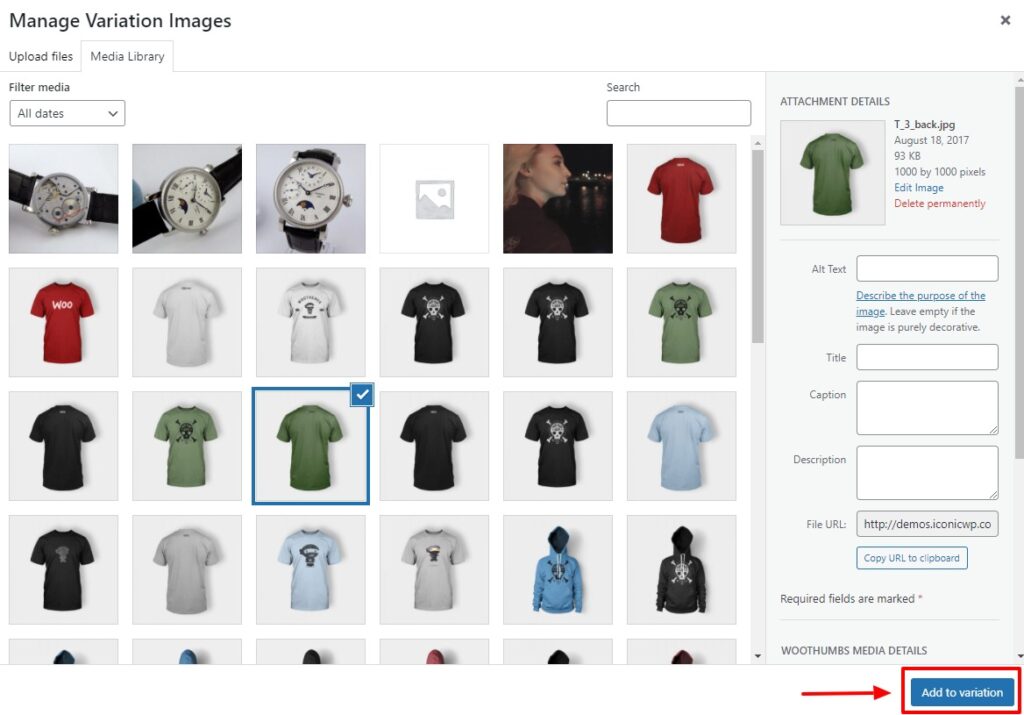Click the Alt Text input field
The image size is (1024, 715).
[926, 268]
